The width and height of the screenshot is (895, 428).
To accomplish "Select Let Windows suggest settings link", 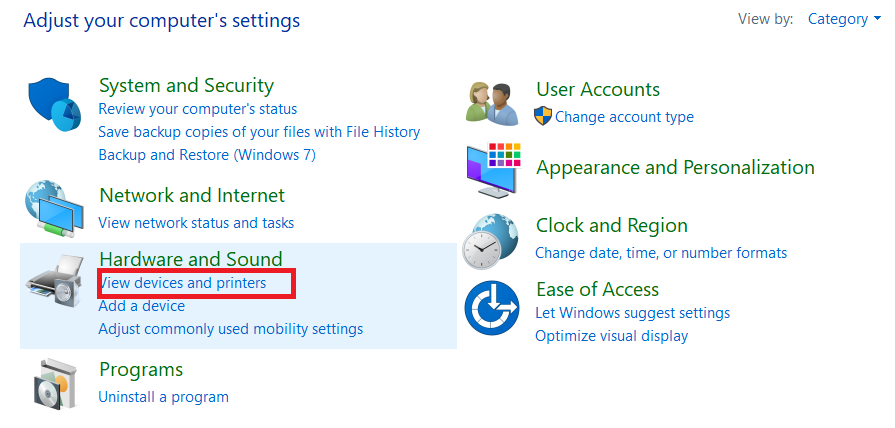I will tap(632, 313).
